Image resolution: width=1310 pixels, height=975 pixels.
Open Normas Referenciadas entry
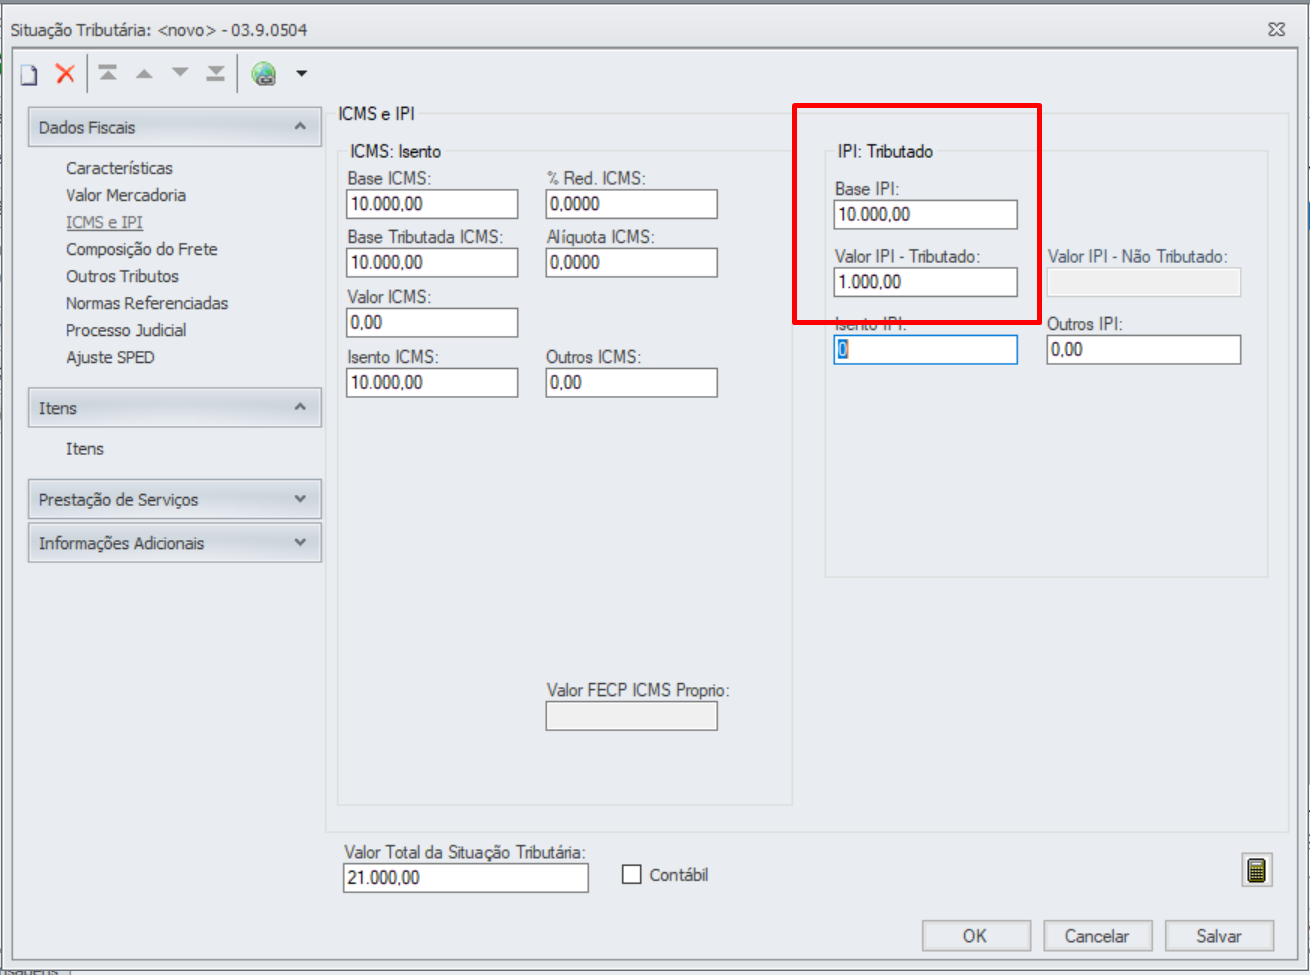pyautogui.click(x=147, y=303)
